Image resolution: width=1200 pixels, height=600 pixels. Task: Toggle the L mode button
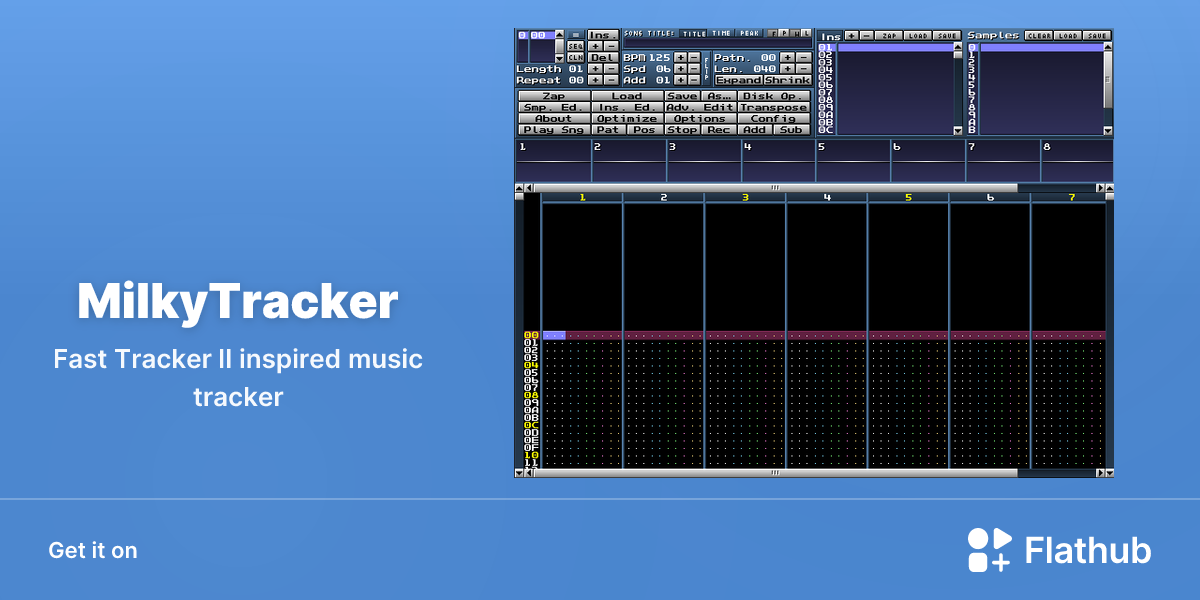click(x=807, y=34)
